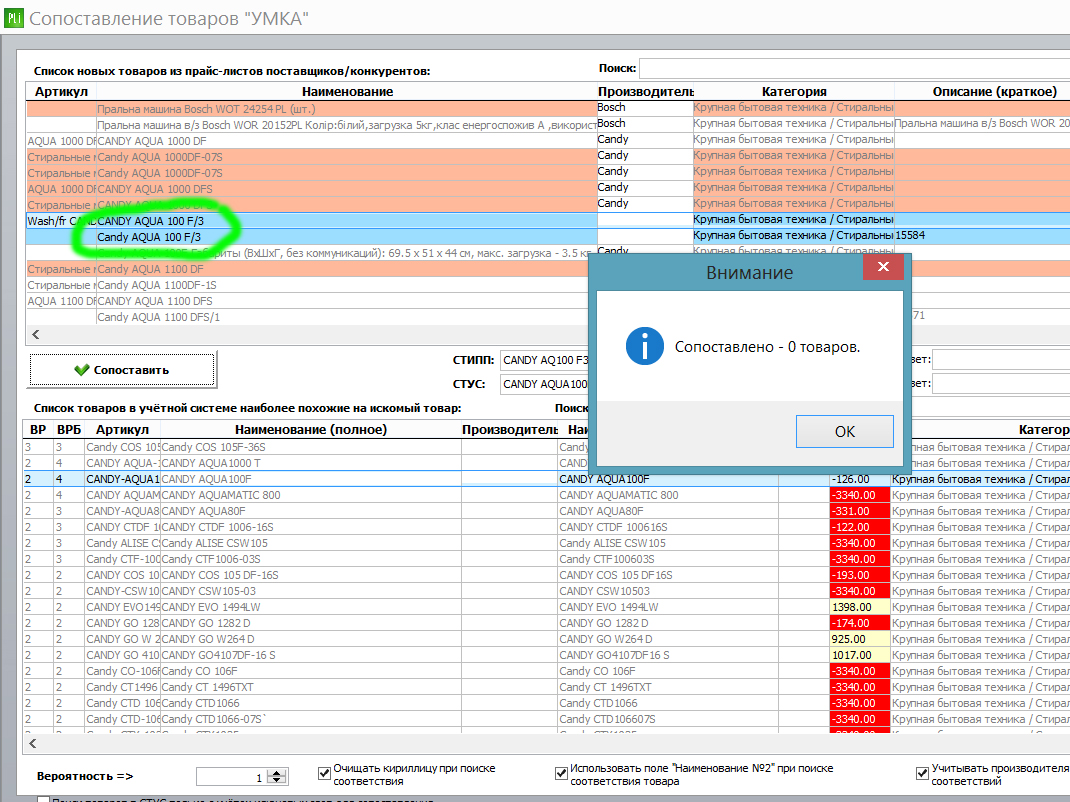1070x802 pixels.
Task: Select lower row 'CANDY GO4107DF-16 S'
Action: (310, 655)
